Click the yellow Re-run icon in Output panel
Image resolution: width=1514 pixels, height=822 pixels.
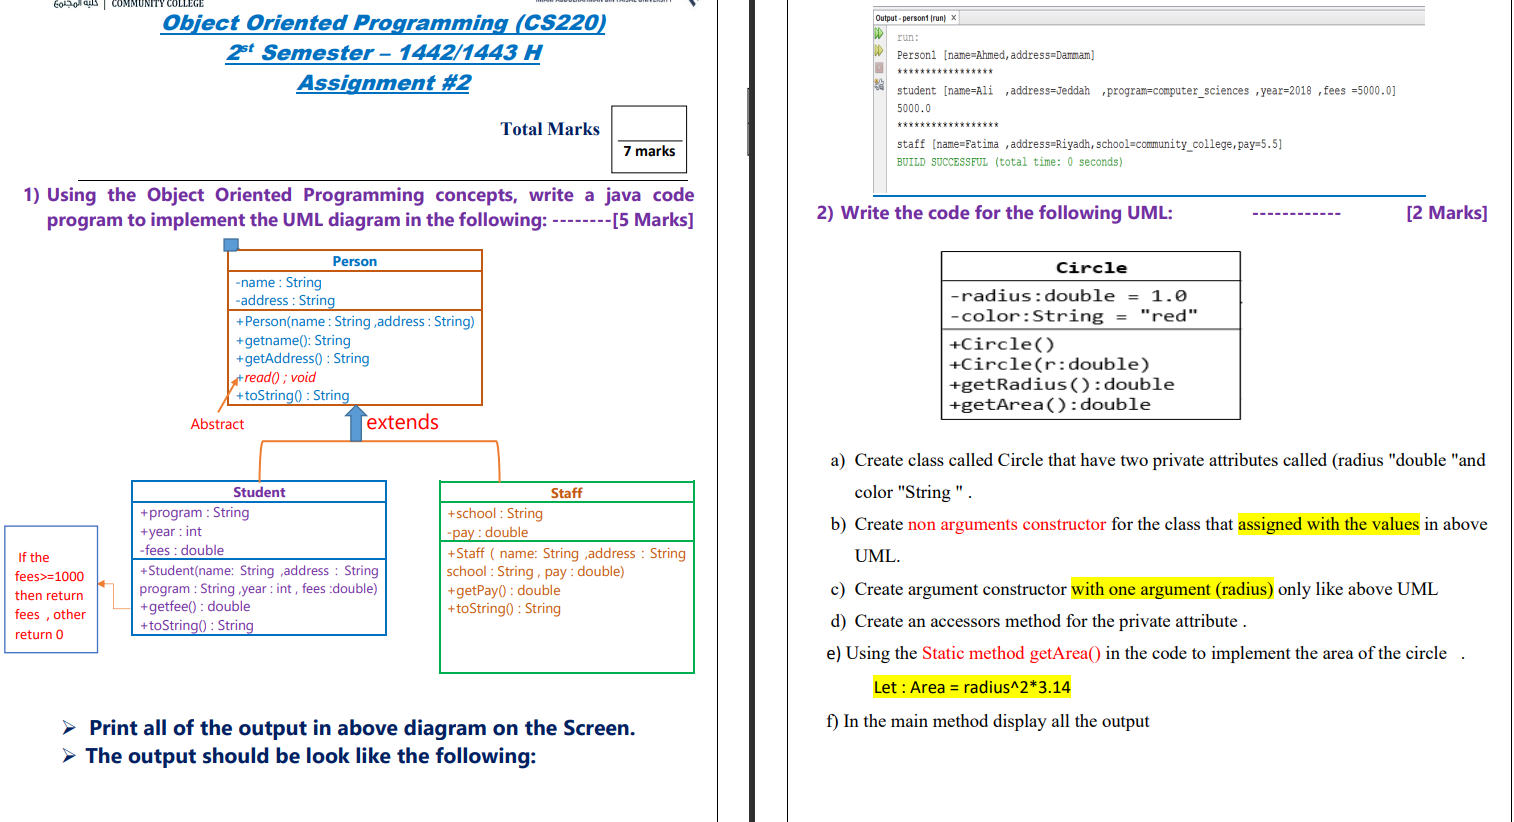[879, 50]
